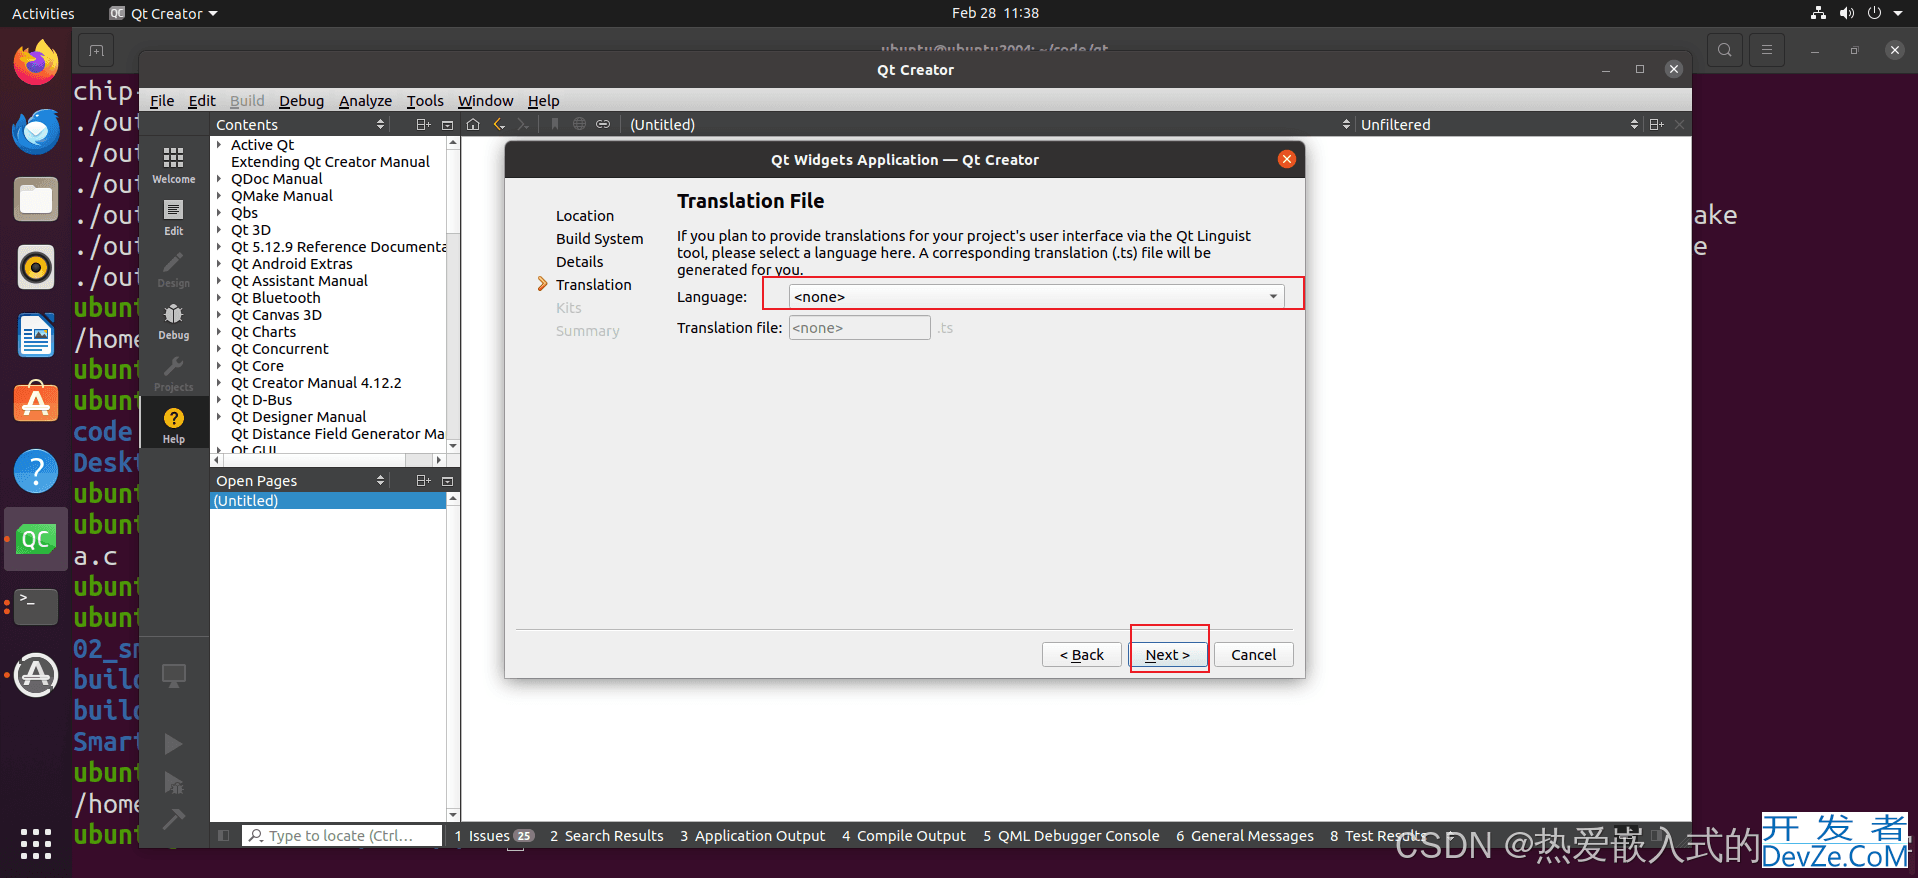The width and height of the screenshot is (1918, 878).
Task: Open Ubuntu Software from the dock
Action: tap(36, 403)
